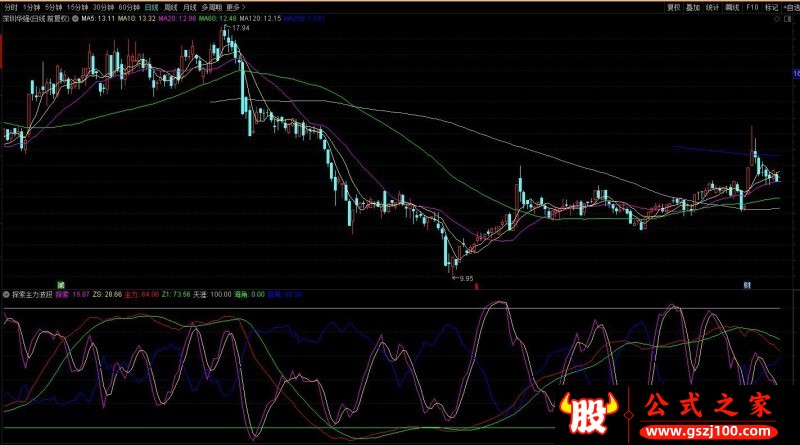The height and width of the screenshot is (445, 800).
Task: Click the green 减 marker on the time axis
Action: tap(61, 285)
